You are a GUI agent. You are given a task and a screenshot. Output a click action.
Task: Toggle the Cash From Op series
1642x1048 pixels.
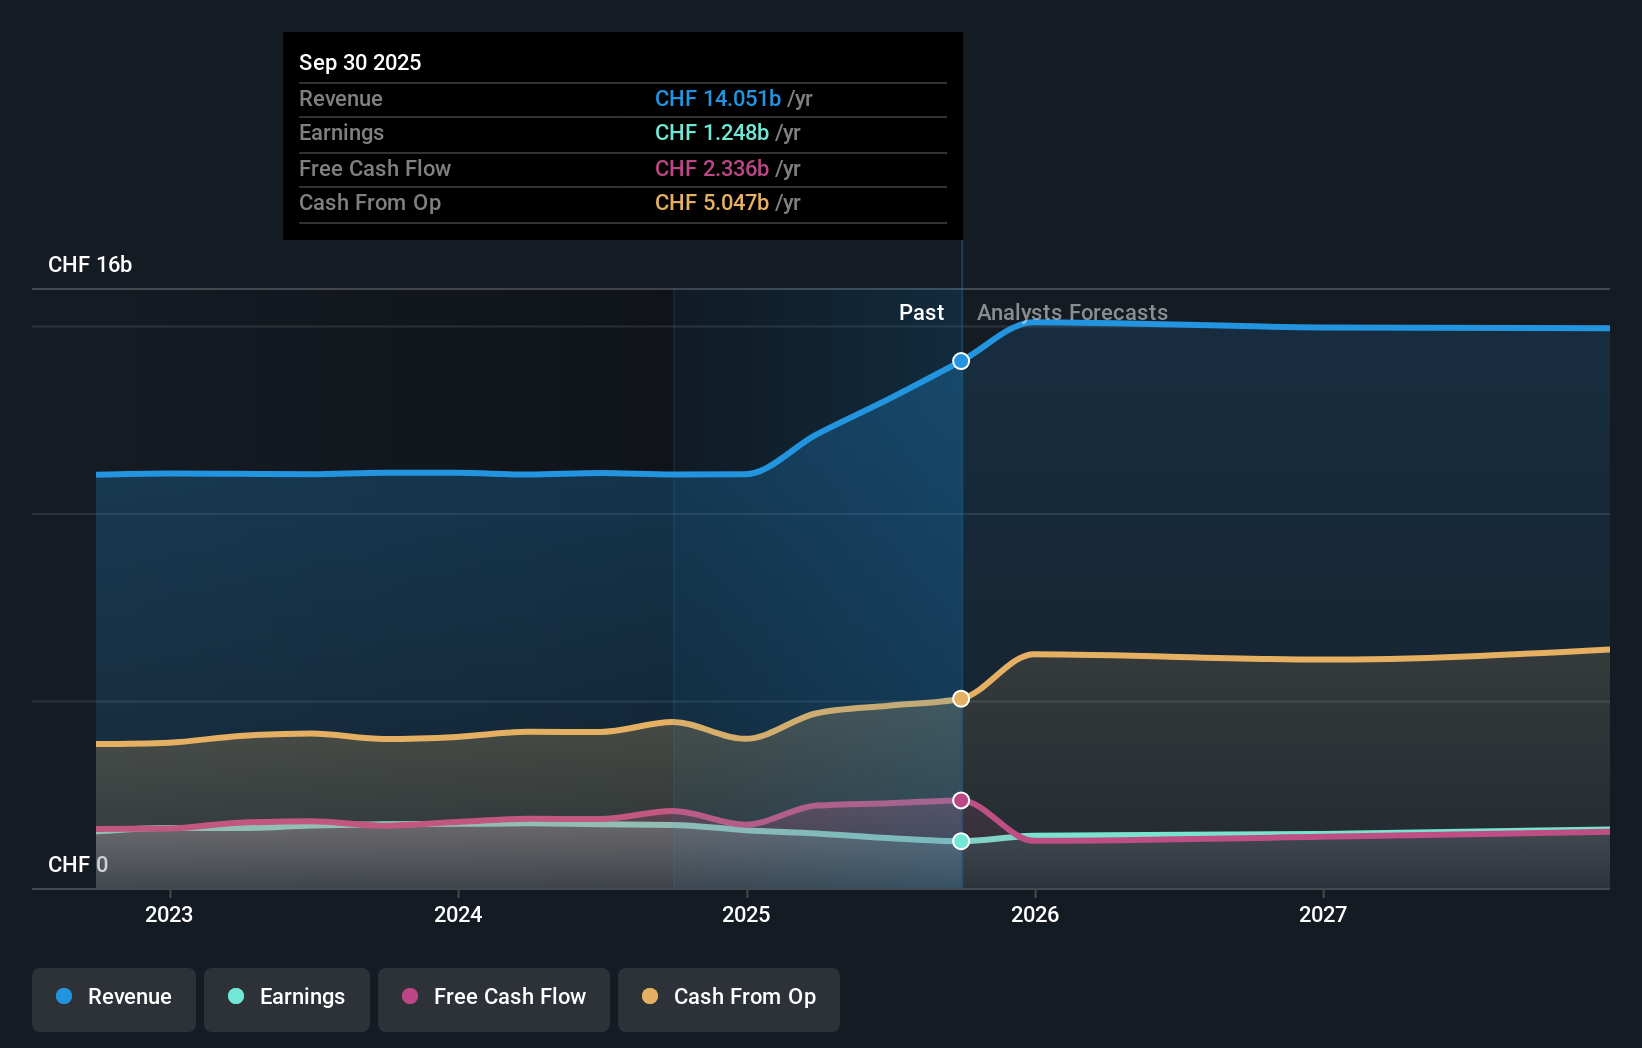[728, 999]
